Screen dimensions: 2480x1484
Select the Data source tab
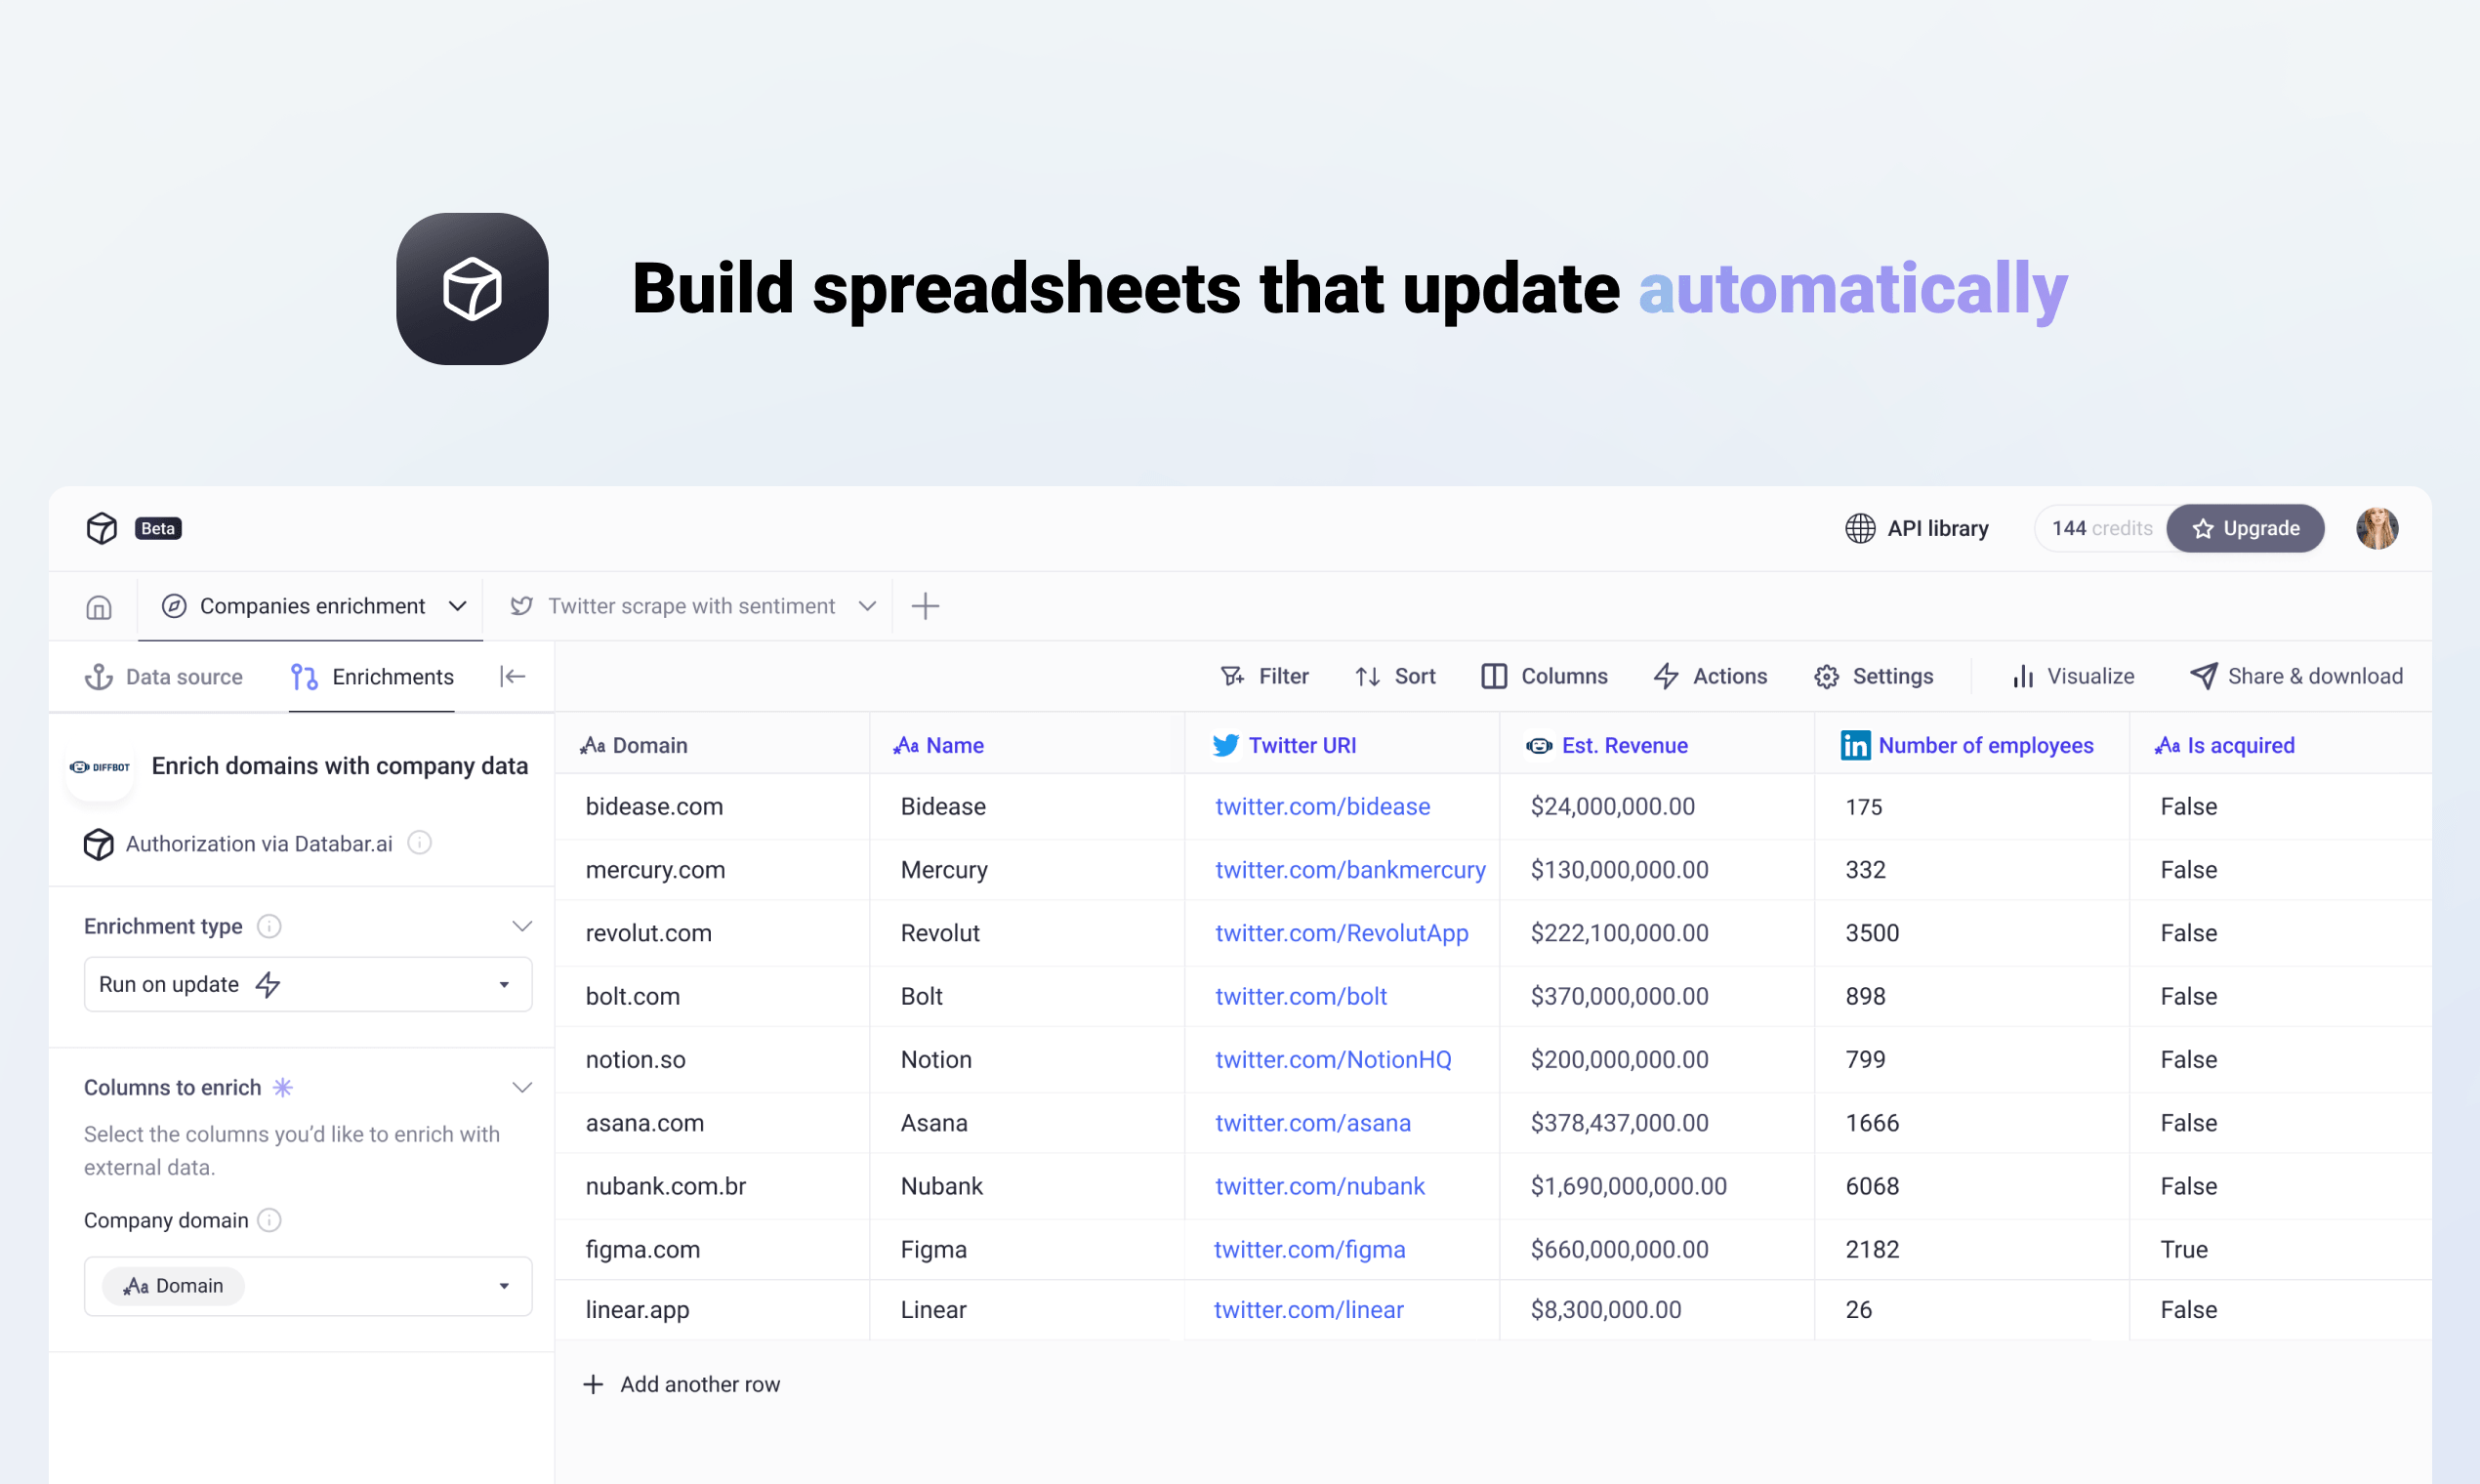pyautogui.click(x=165, y=676)
